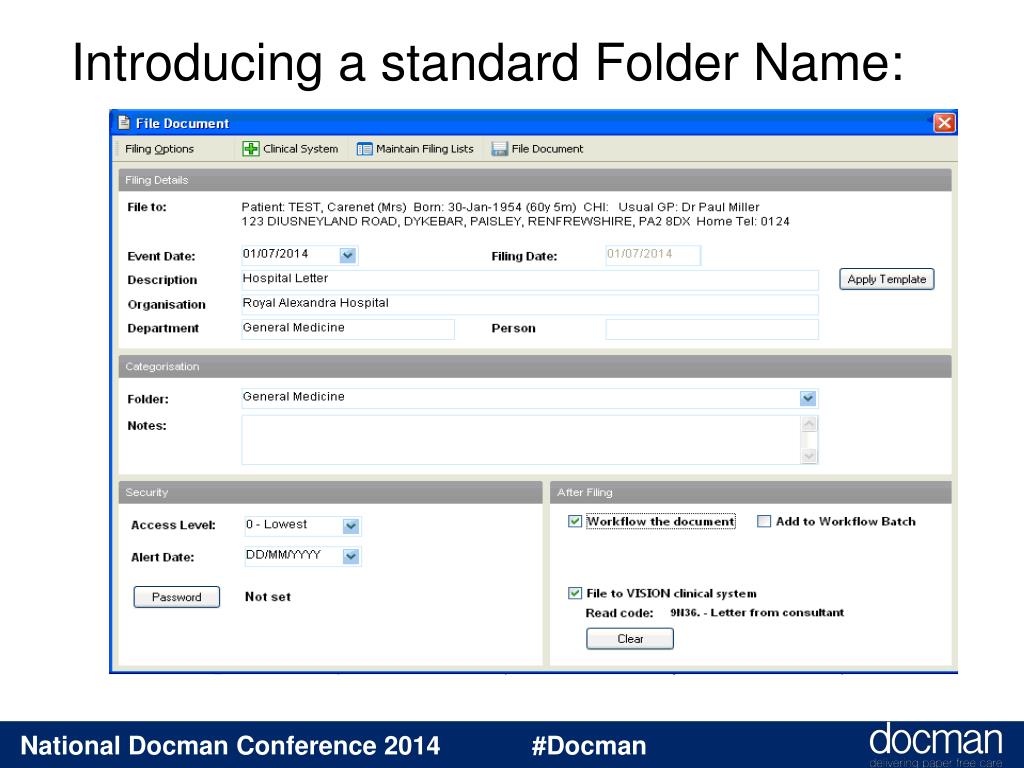Expand the Event Date dropdown
The height and width of the screenshot is (768, 1024).
tap(348, 255)
